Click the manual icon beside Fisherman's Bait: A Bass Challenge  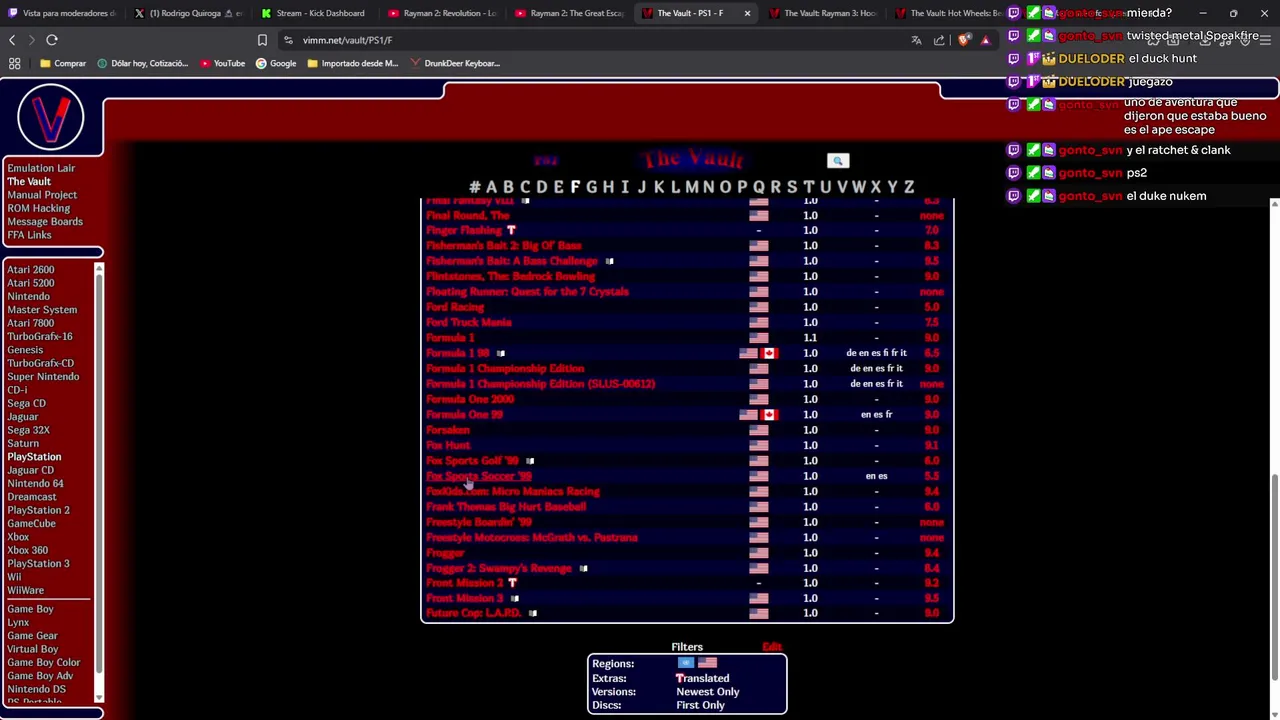coord(609,261)
